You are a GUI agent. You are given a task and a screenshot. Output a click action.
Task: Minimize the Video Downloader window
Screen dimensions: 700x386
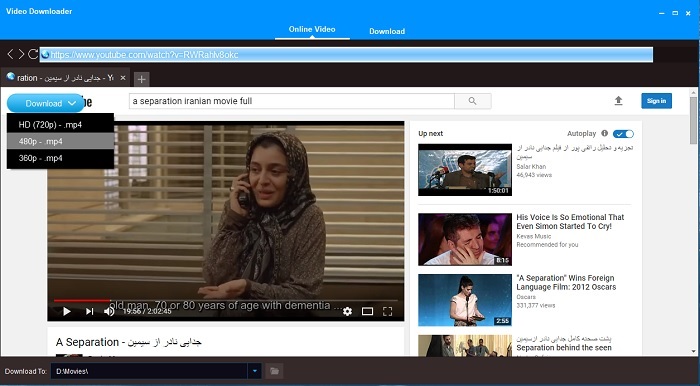(662, 13)
